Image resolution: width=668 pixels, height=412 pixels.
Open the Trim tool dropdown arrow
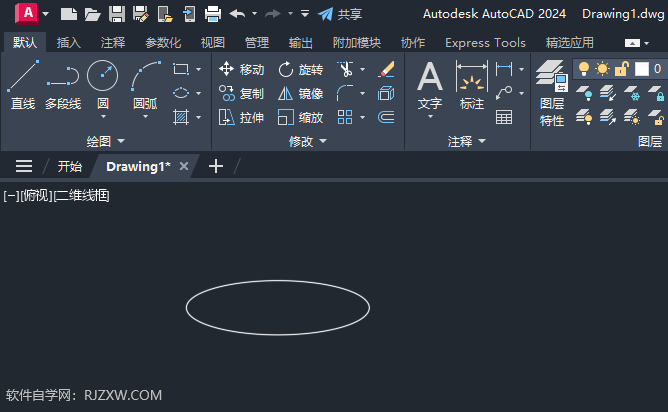(x=362, y=69)
